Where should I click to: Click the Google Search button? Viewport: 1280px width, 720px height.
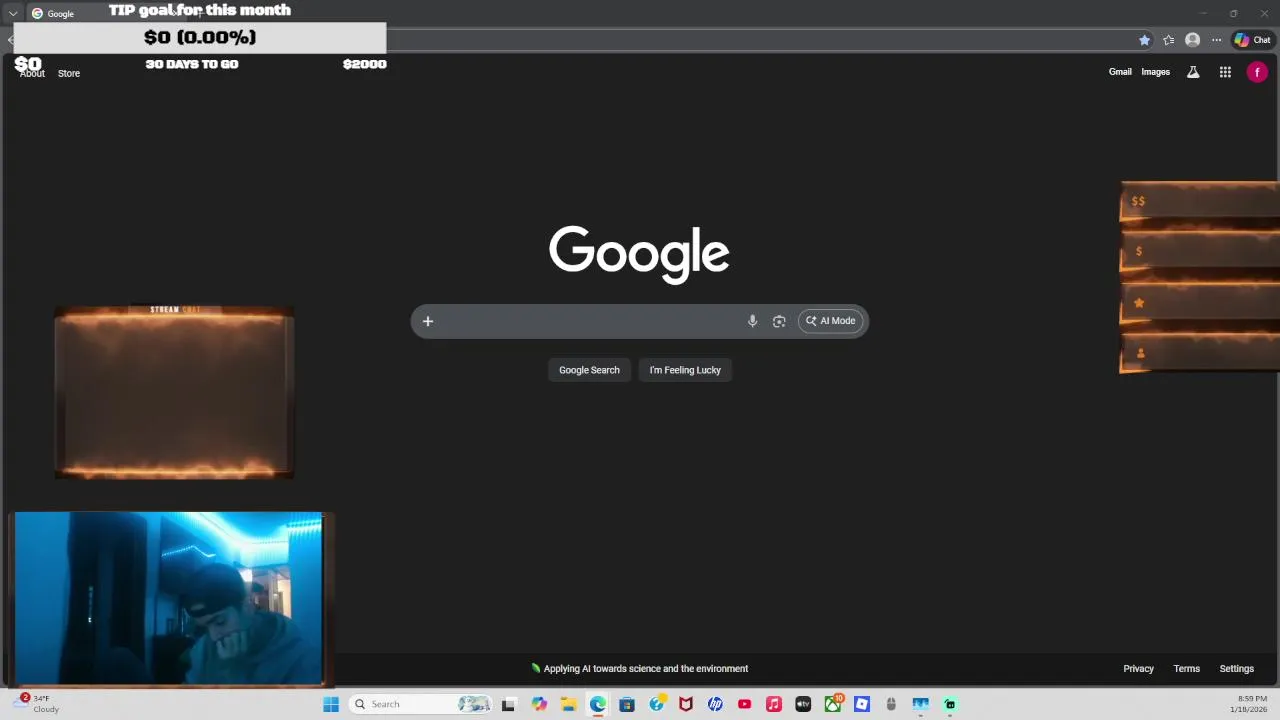click(589, 370)
